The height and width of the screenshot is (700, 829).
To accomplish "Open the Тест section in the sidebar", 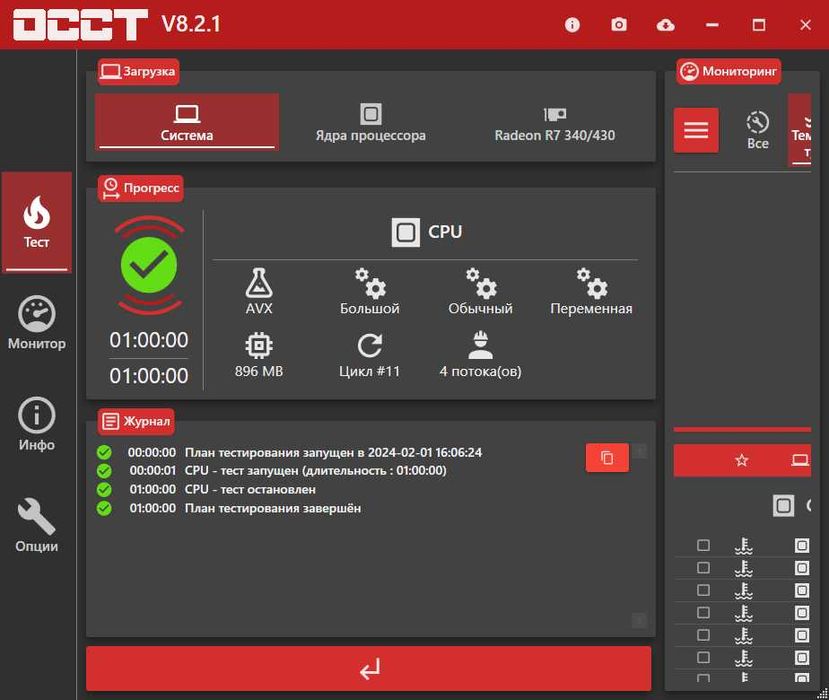I will pos(36,222).
